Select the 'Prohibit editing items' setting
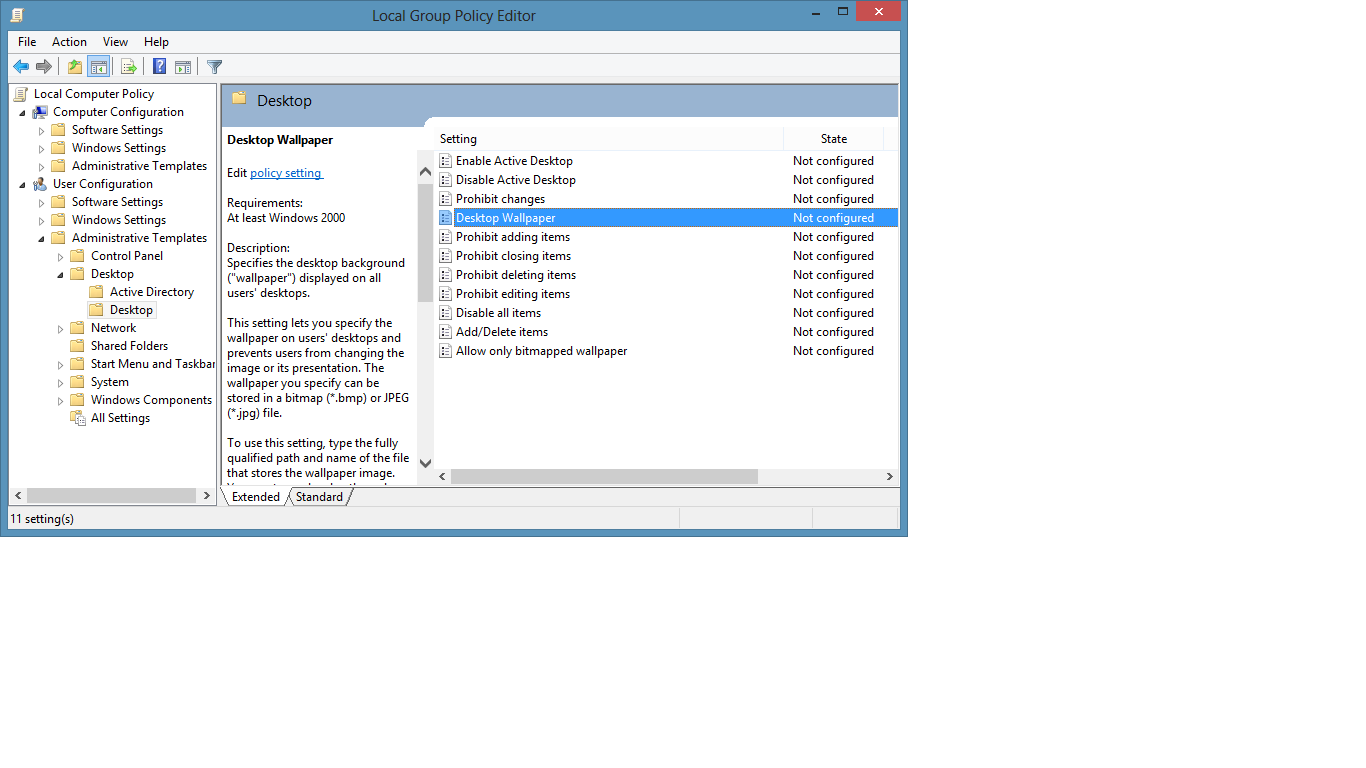Image resolution: width=1366 pixels, height=768 pixels. (x=513, y=294)
